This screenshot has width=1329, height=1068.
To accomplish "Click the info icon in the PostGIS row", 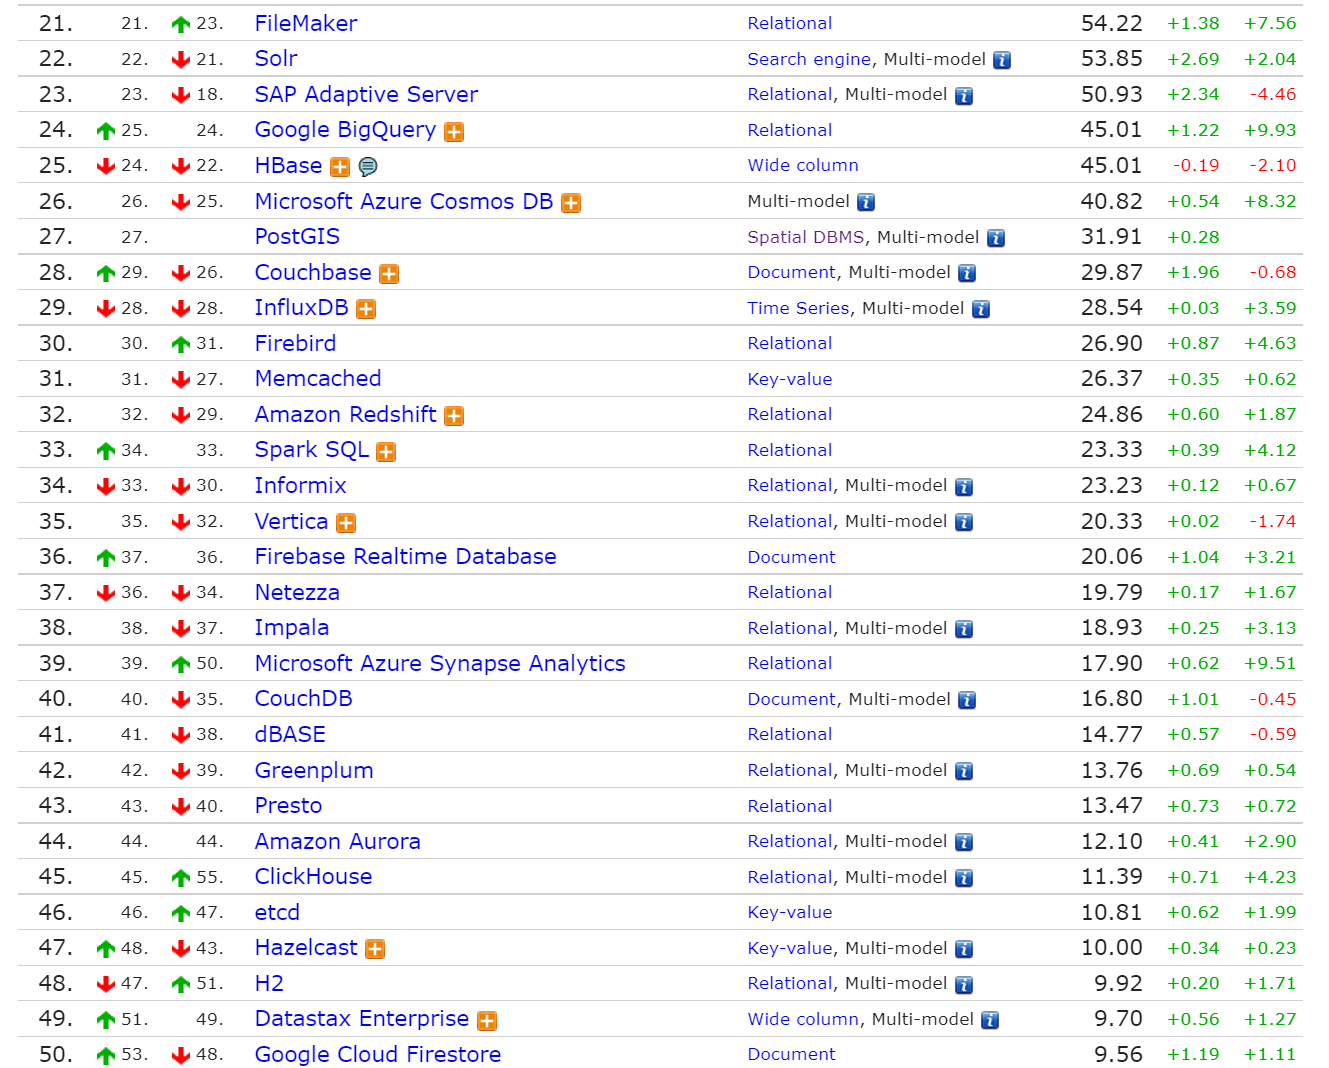I will click(x=996, y=238).
